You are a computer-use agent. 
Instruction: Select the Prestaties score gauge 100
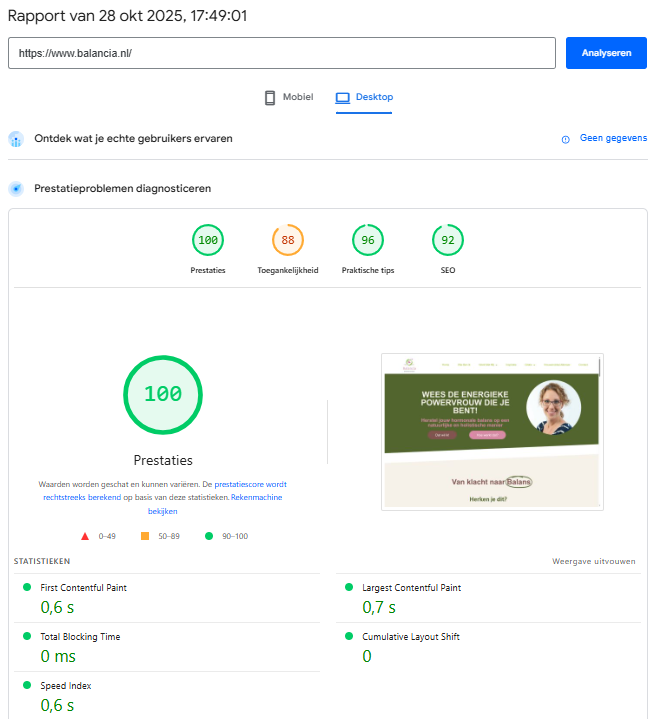click(208, 241)
